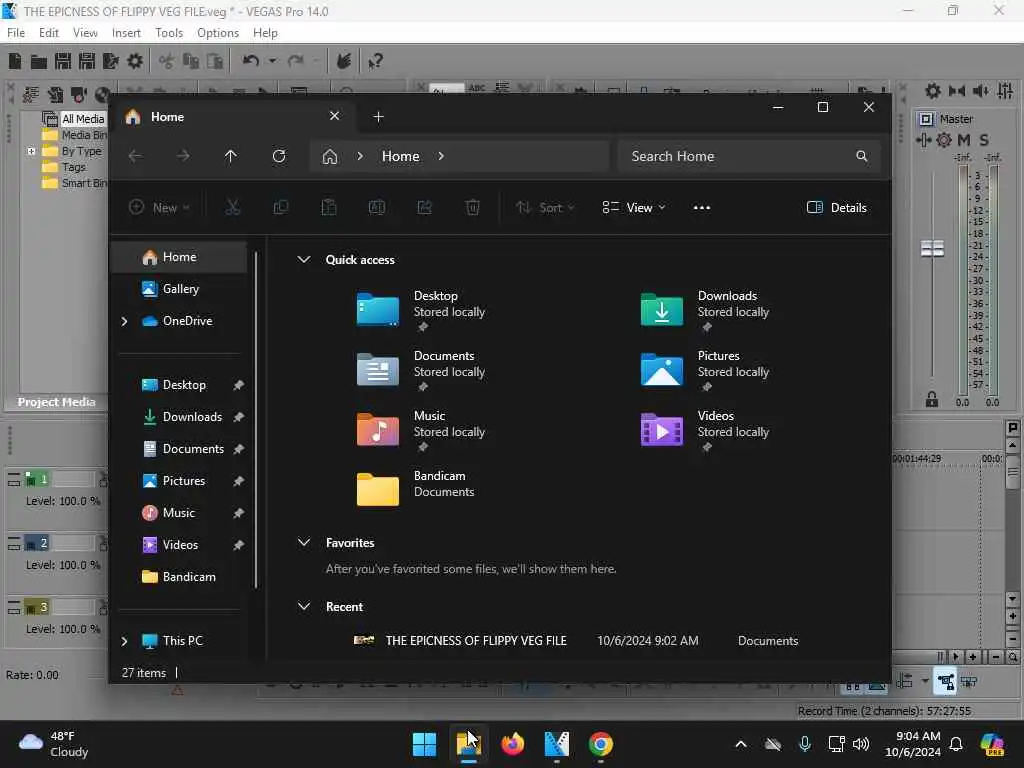This screenshot has height=768, width=1024.
Task: Go up one folder level in File Explorer
Action: tap(231, 156)
